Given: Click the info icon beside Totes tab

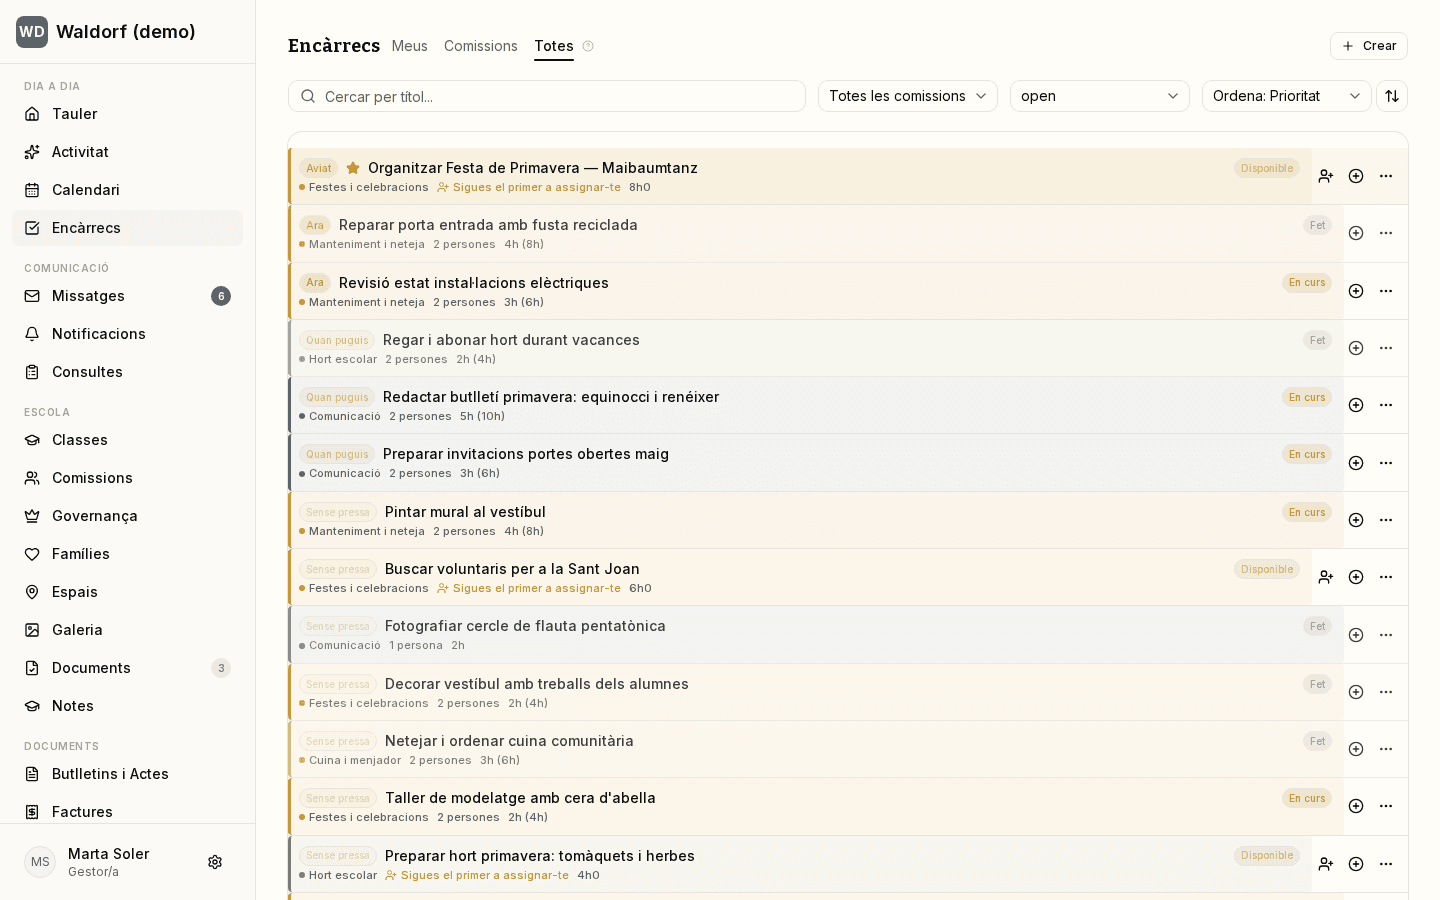Looking at the screenshot, I should click(588, 46).
